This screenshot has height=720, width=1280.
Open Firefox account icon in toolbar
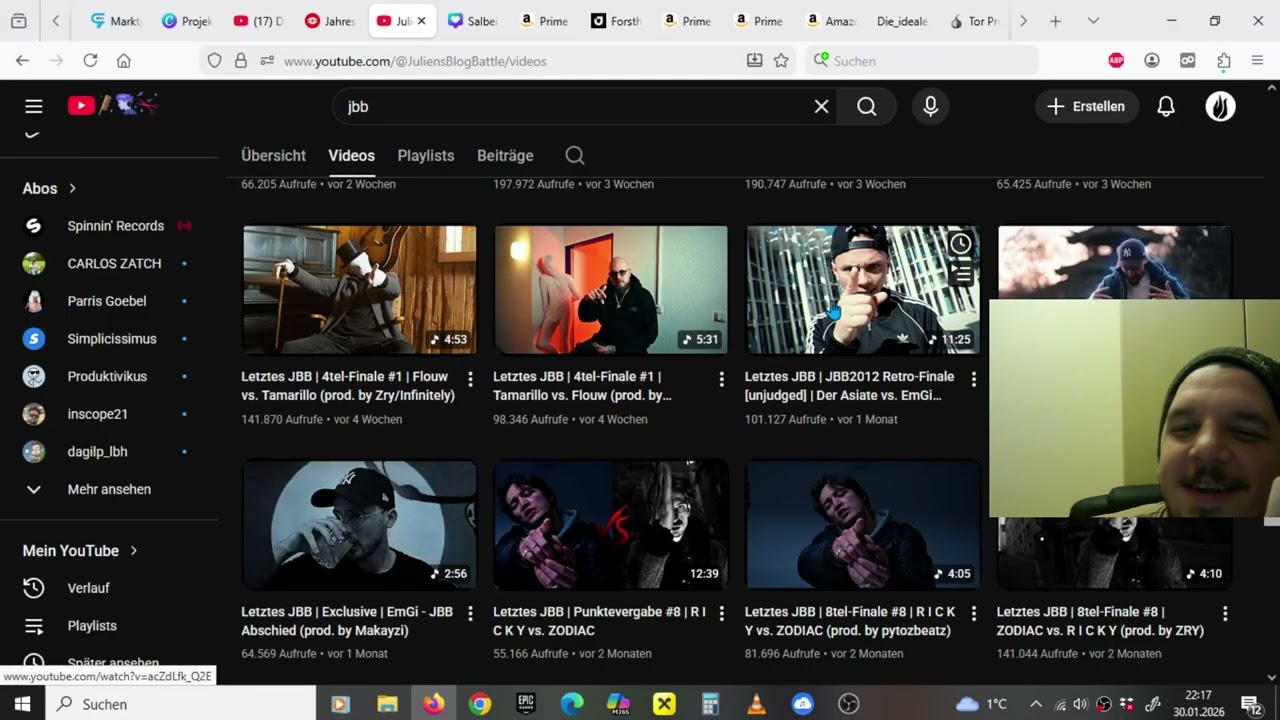click(1152, 61)
